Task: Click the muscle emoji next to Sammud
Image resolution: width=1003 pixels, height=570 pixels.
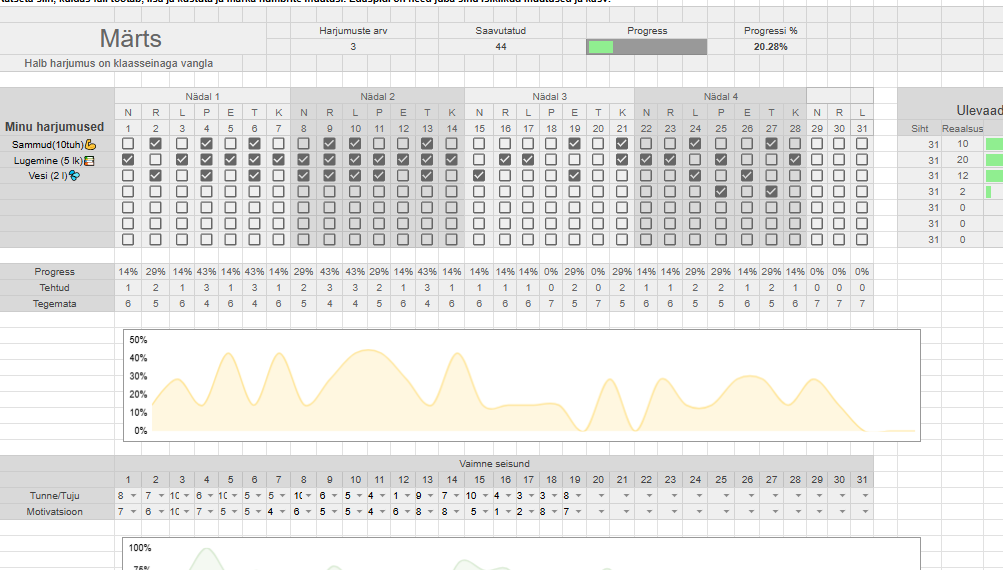Action: pos(91,144)
